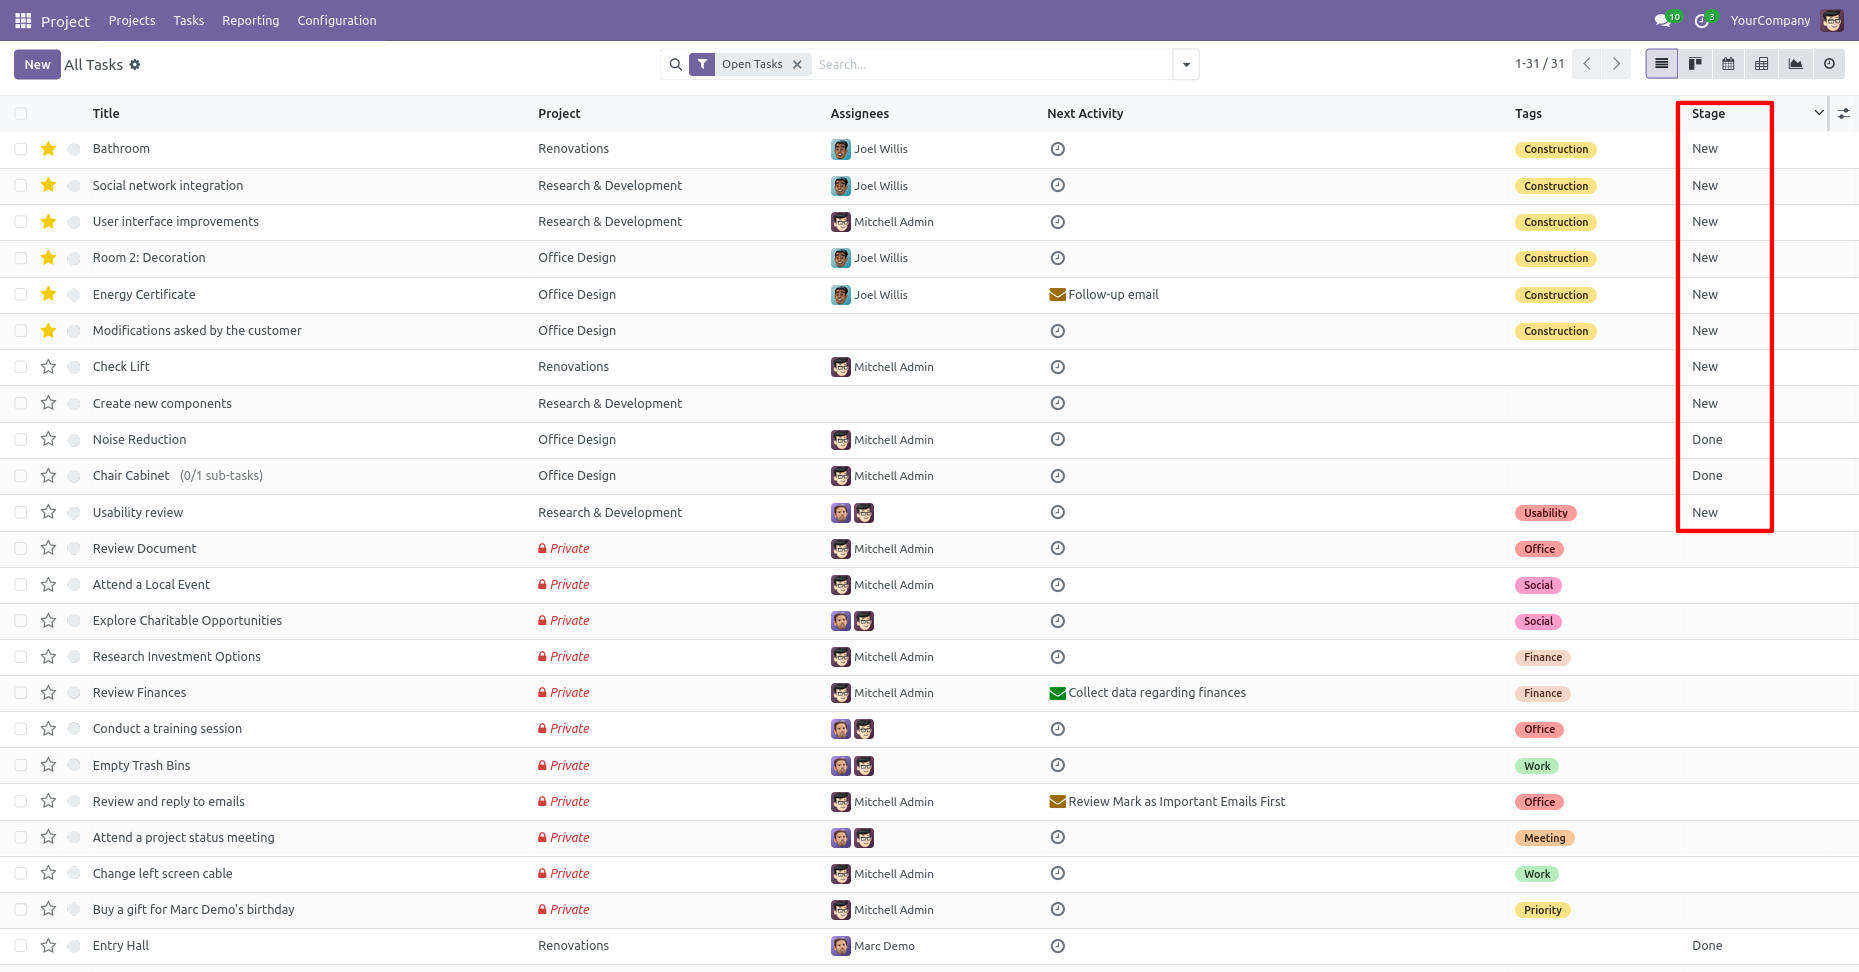Viewport: 1859px width, 972px height.
Task: Click Joel Willis avatar on Bathroom row
Action: 841,149
